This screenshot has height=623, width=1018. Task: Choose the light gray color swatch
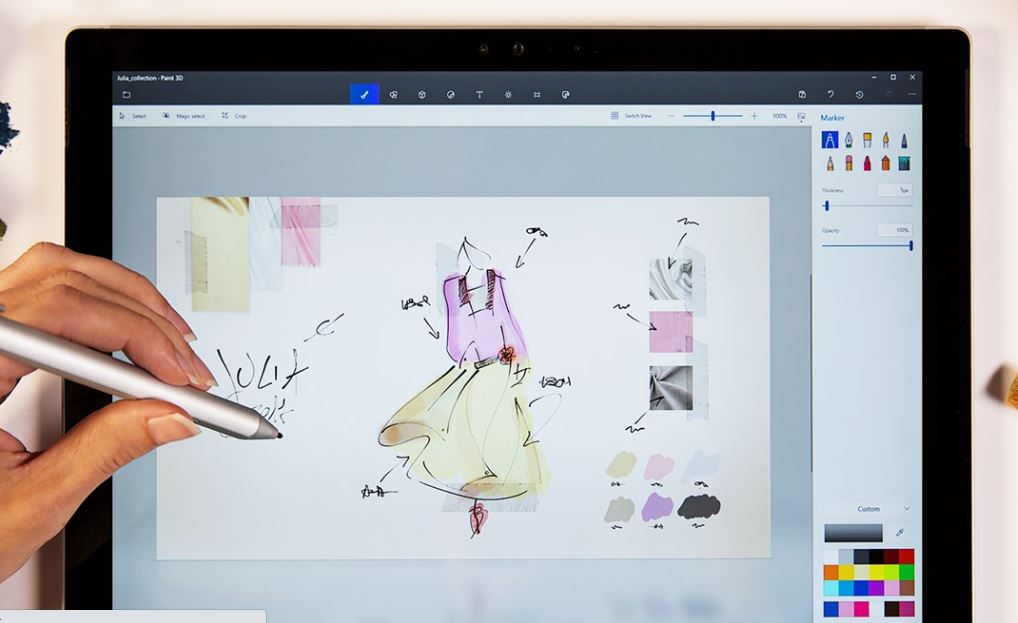pyautogui.click(x=846, y=556)
